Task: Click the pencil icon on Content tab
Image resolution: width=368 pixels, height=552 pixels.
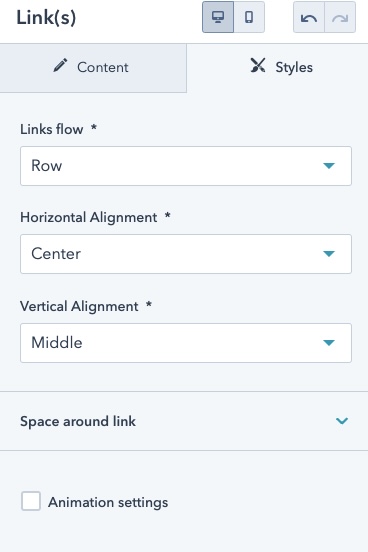Action: 60,65
